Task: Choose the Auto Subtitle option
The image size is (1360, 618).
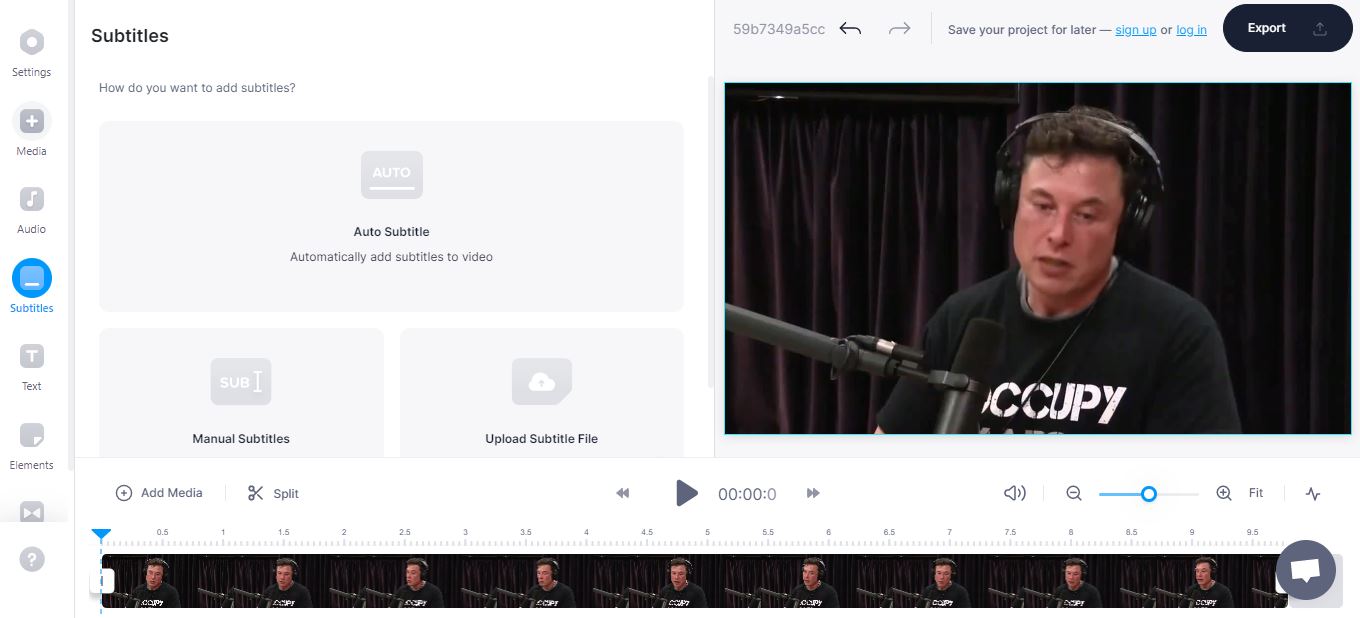Action: [391, 216]
